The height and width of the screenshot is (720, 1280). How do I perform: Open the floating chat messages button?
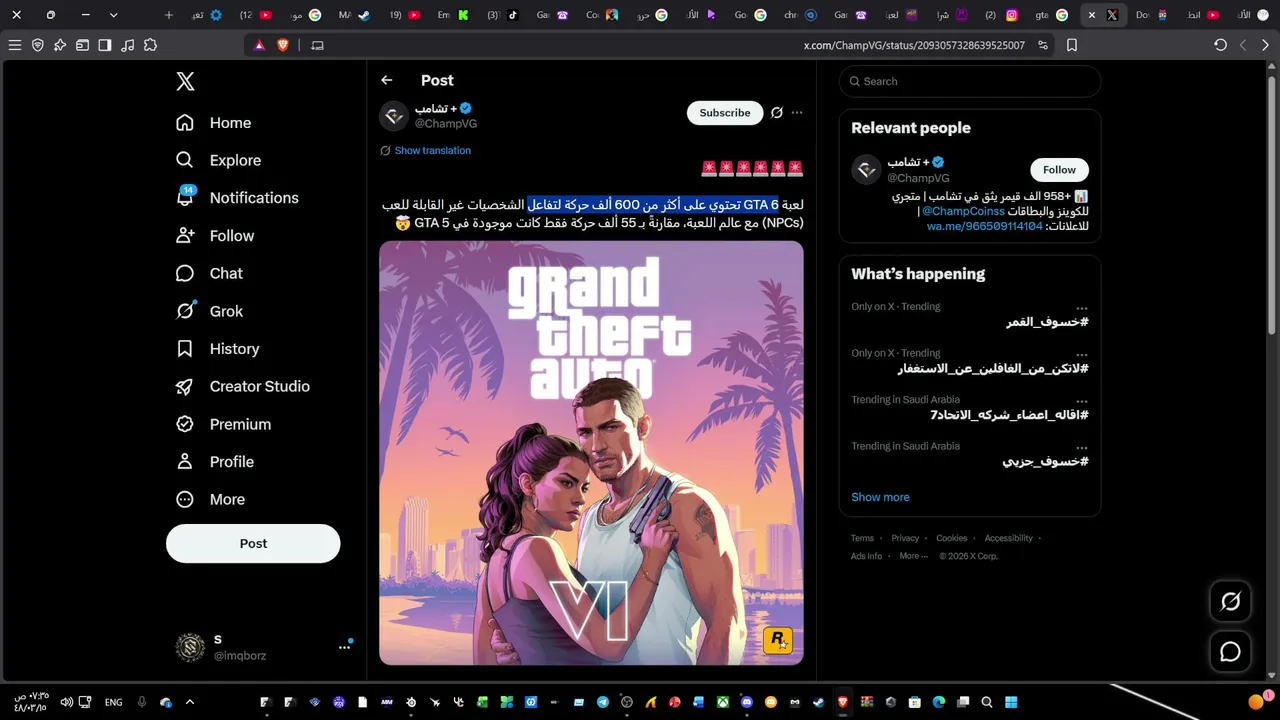1231,652
